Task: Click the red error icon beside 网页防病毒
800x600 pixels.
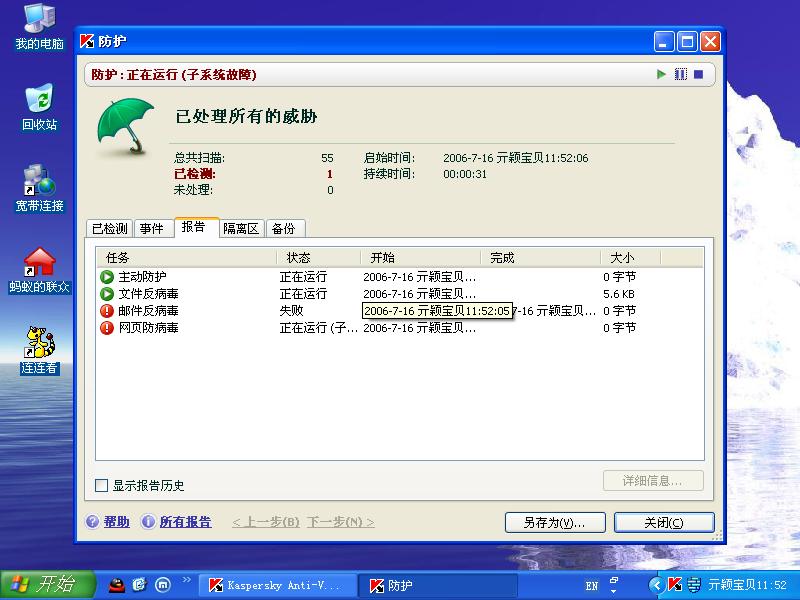Action: [x=107, y=328]
